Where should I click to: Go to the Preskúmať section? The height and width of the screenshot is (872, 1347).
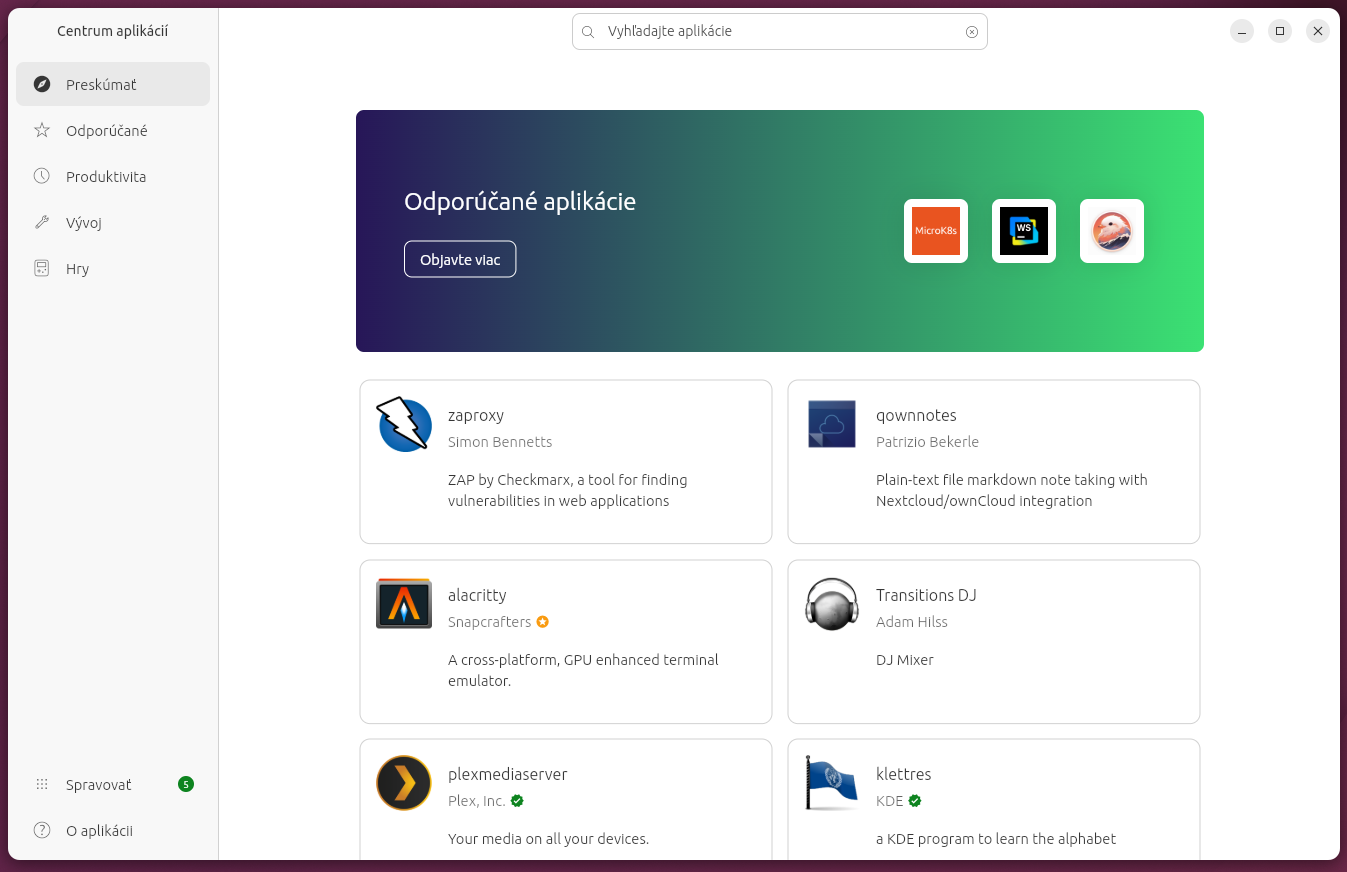pyautogui.click(x=113, y=84)
